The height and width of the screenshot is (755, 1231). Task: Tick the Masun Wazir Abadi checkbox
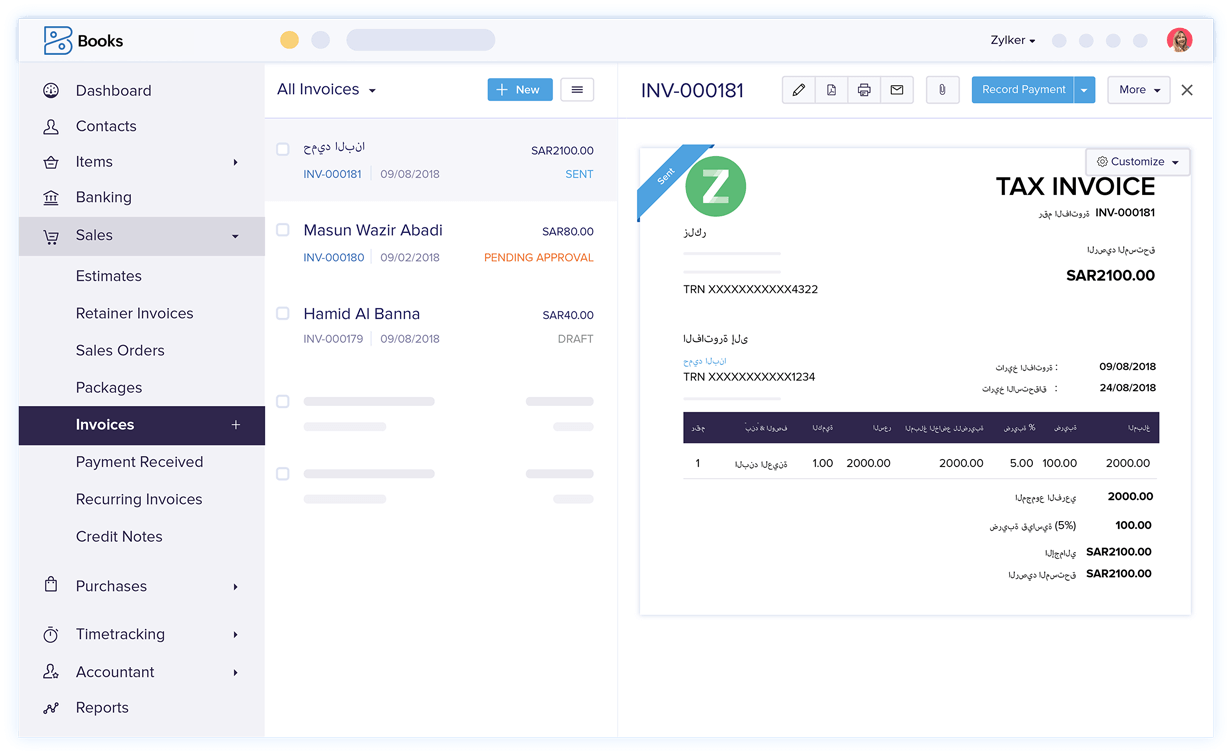(x=283, y=230)
